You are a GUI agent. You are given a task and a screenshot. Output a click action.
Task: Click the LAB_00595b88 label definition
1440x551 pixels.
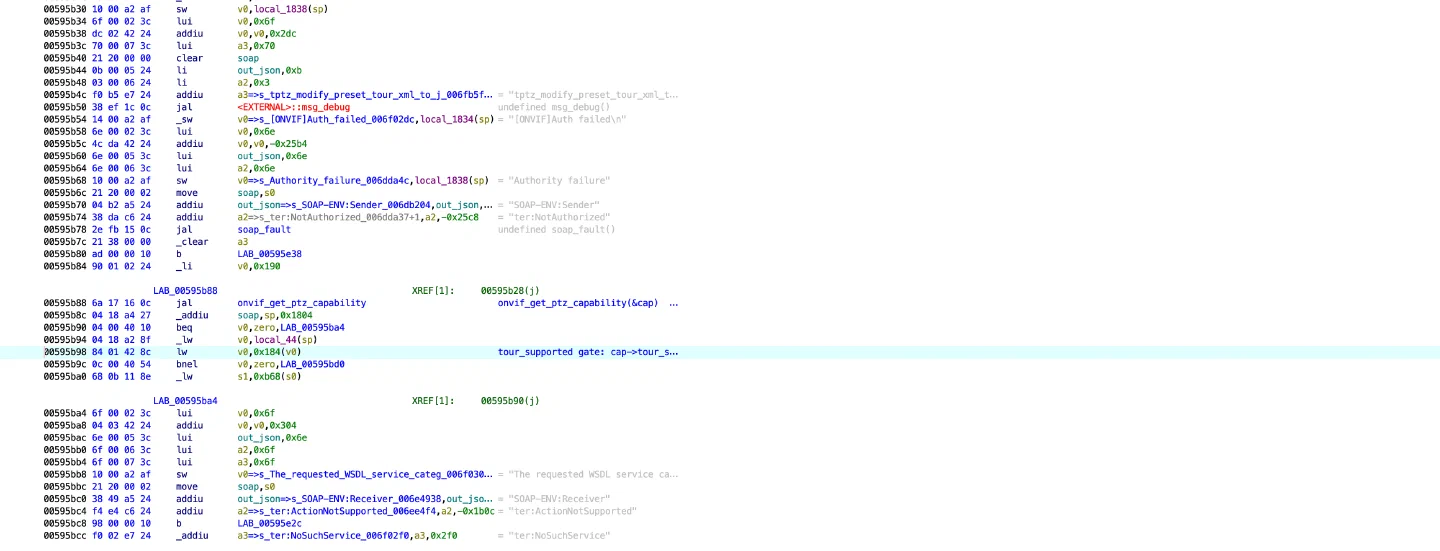pyautogui.click(x=186, y=290)
